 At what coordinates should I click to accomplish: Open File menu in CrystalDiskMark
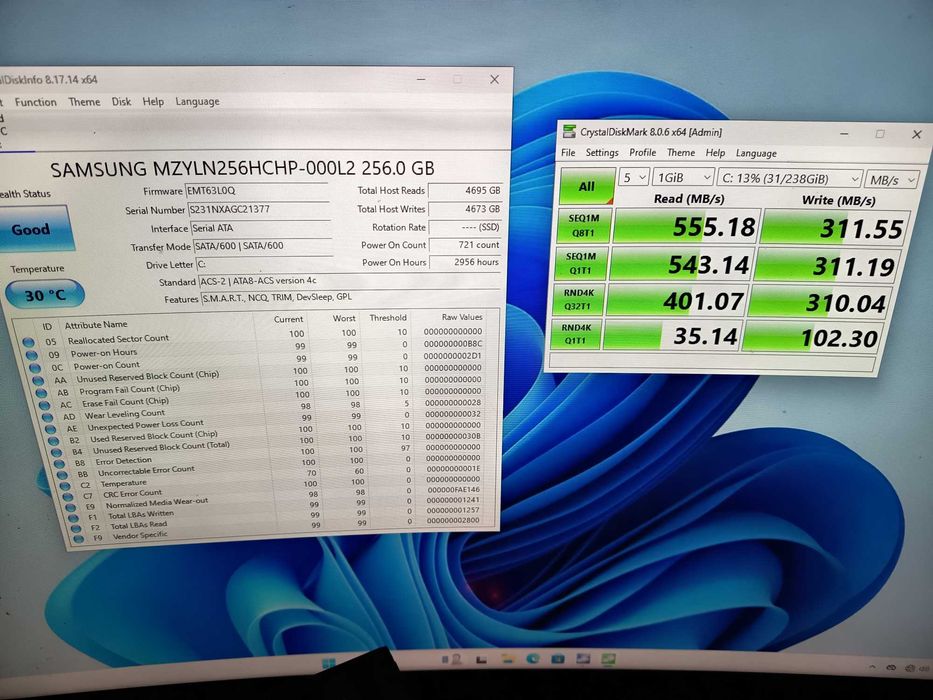click(x=568, y=152)
